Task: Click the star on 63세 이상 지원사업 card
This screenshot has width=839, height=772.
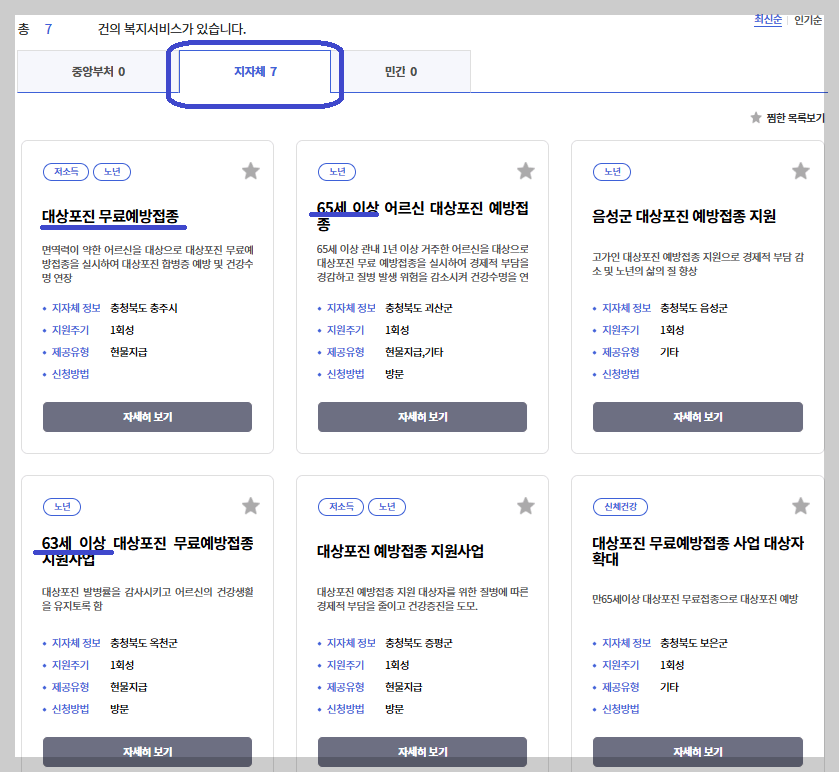Action: click(x=251, y=507)
